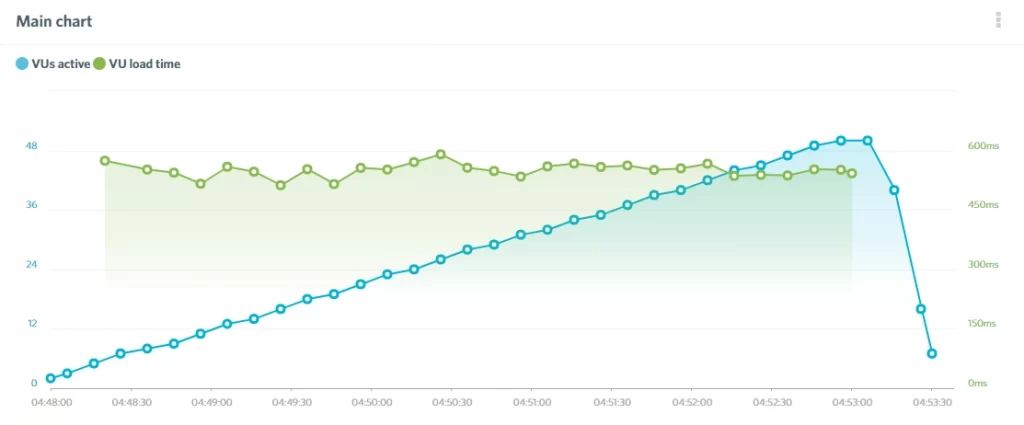Open the Main chart three-dot options menu
The height and width of the screenshot is (425, 1024).
[x=998, y=20]
